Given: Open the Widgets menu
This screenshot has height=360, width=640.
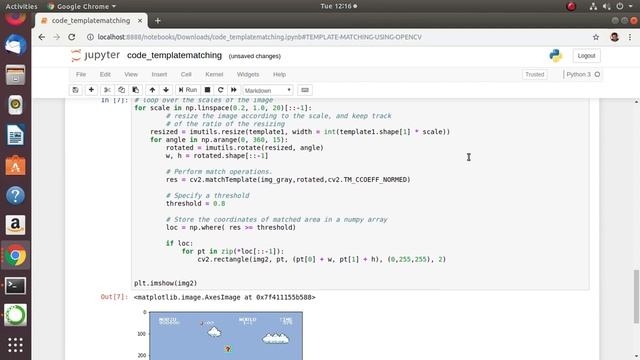Looking at the screenshot, I should [x=248, y=74].
